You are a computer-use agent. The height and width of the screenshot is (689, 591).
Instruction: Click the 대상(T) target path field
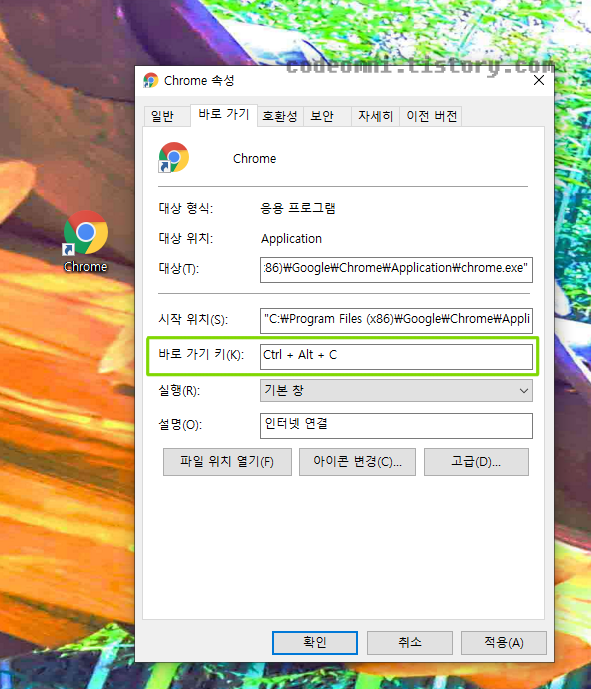pos(396,269)
